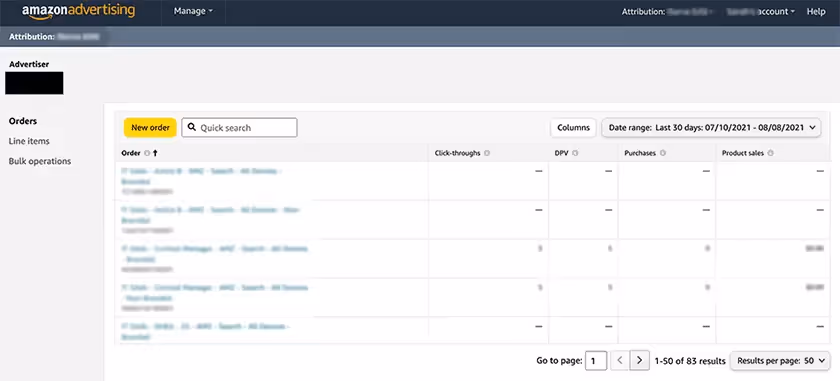Viewport: 840px width, 381px height.
Task: Go to next results page
Action: coord(640,361)
